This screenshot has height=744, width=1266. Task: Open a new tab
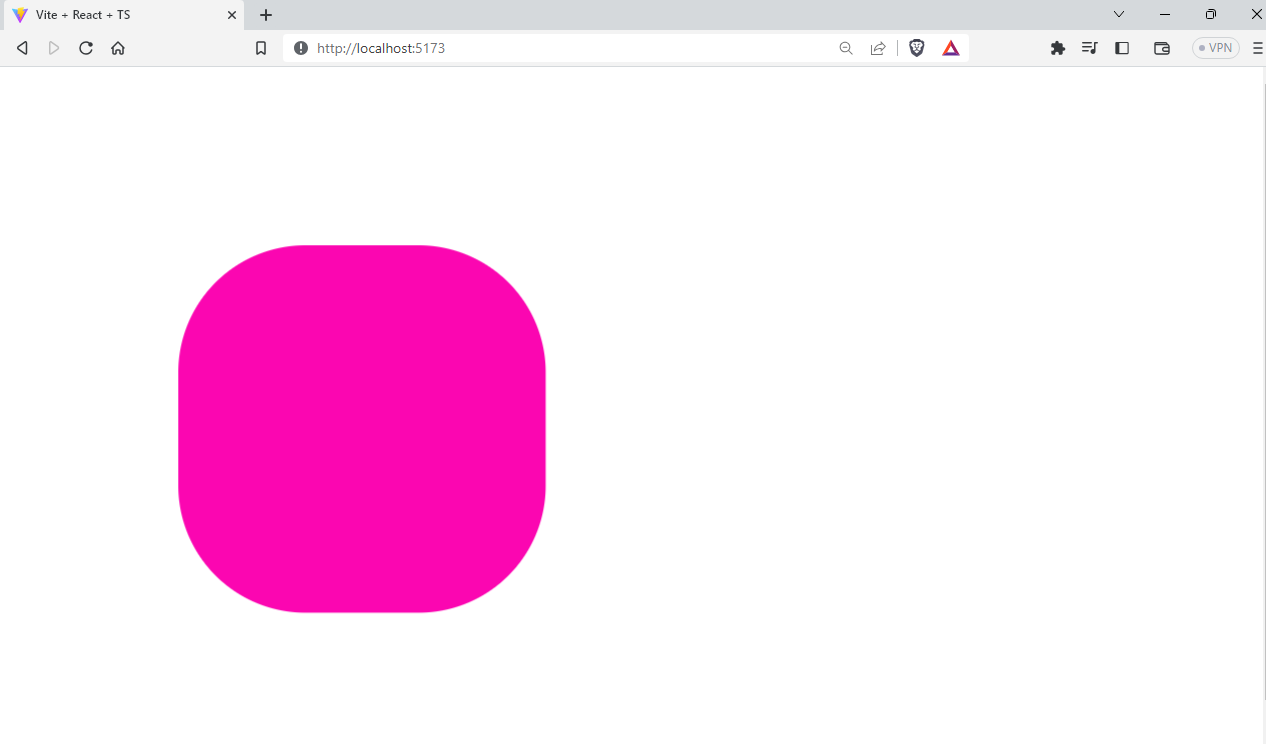[x=266, y=15]
